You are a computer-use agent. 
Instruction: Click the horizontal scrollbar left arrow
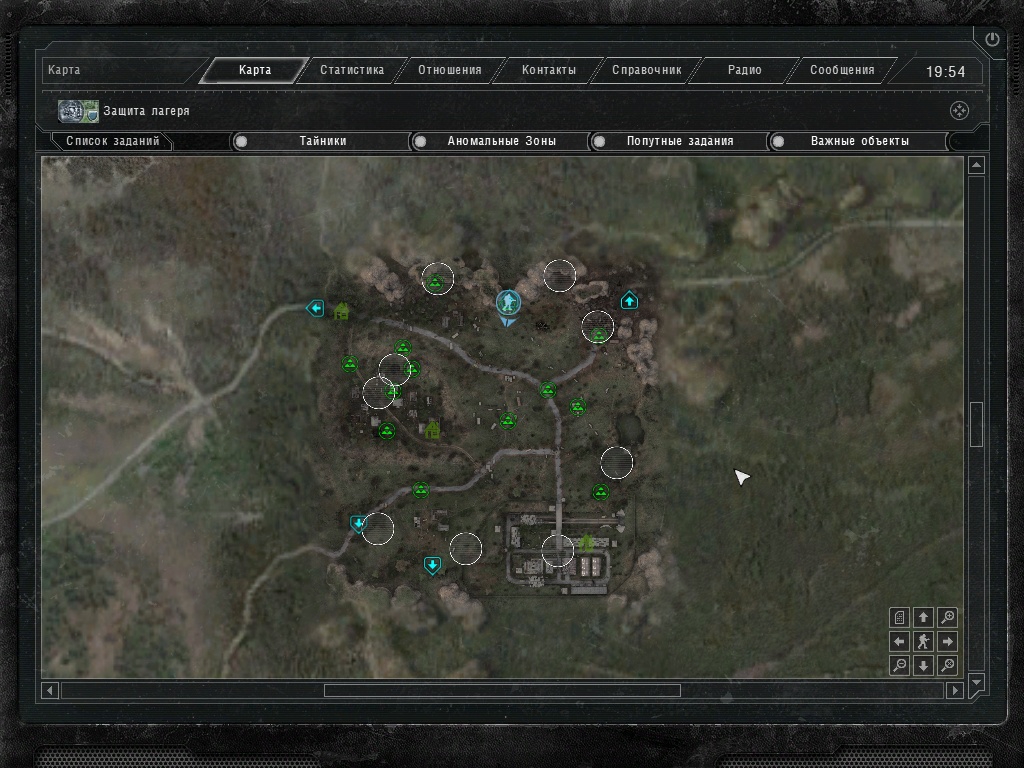pyautogui.click(x=50, y=690)
